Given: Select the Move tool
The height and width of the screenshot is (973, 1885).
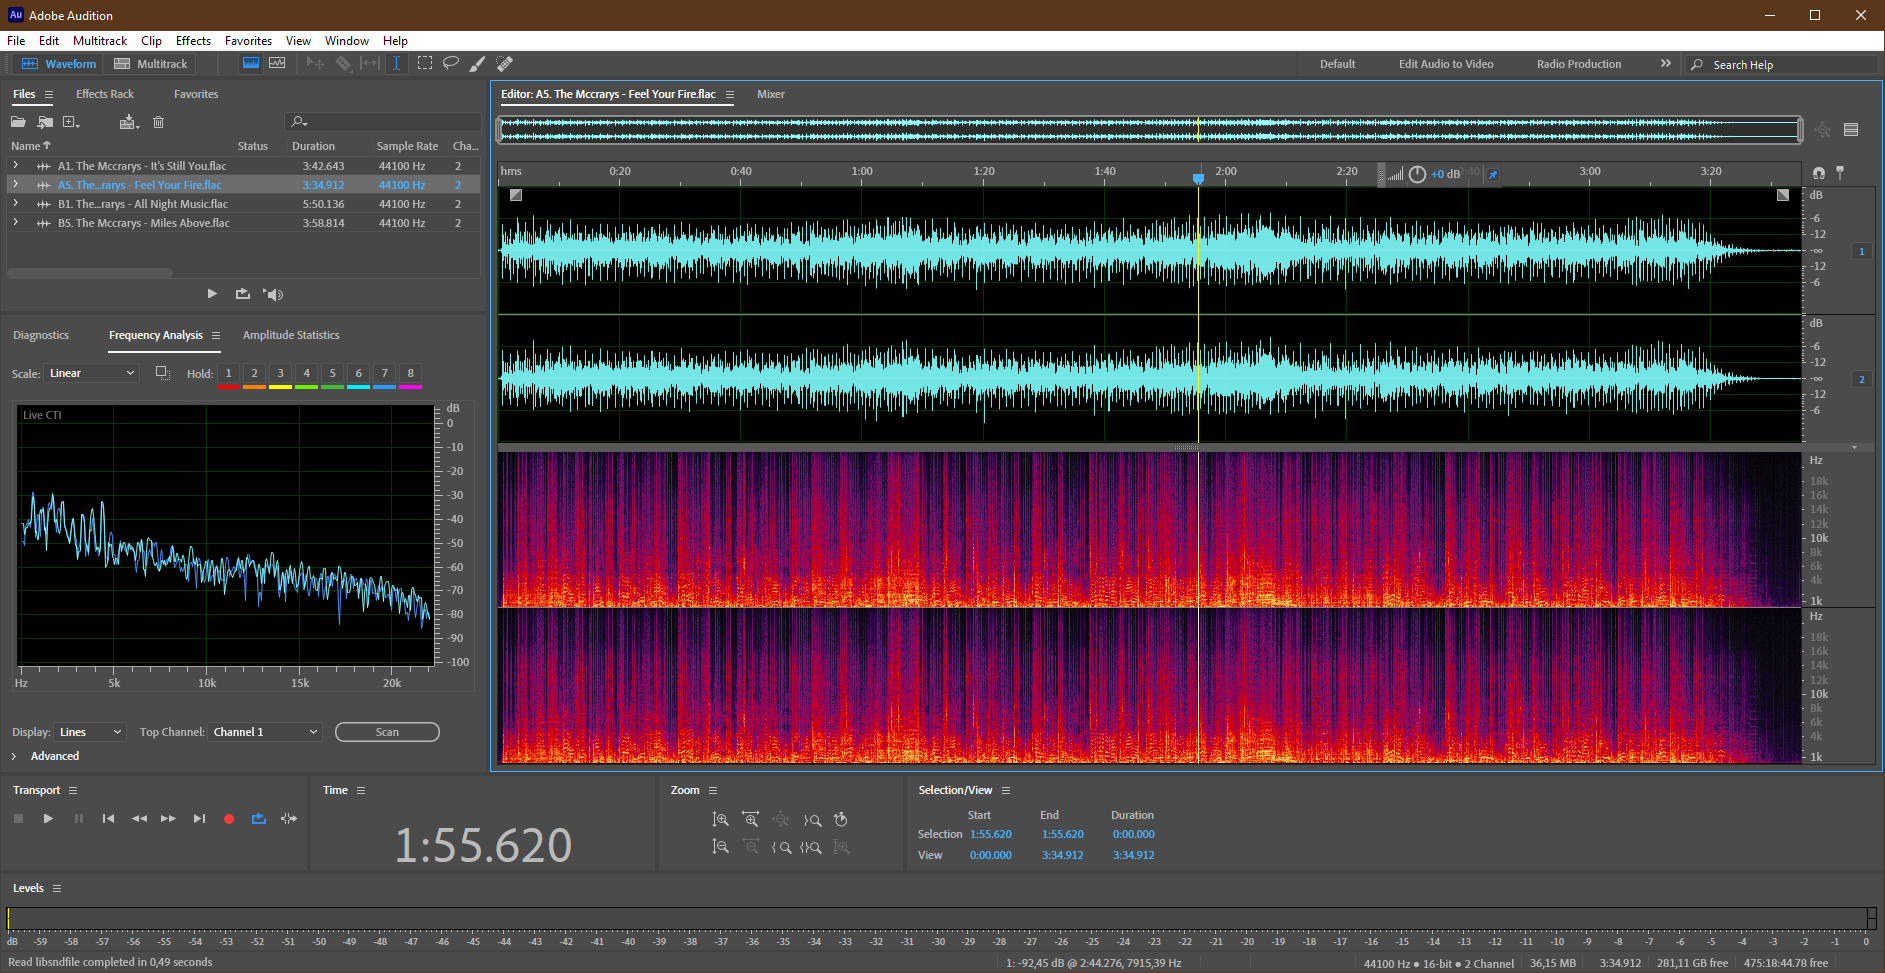Looking at the screenshot, I should pyautogui.click(x=315, y=63).
